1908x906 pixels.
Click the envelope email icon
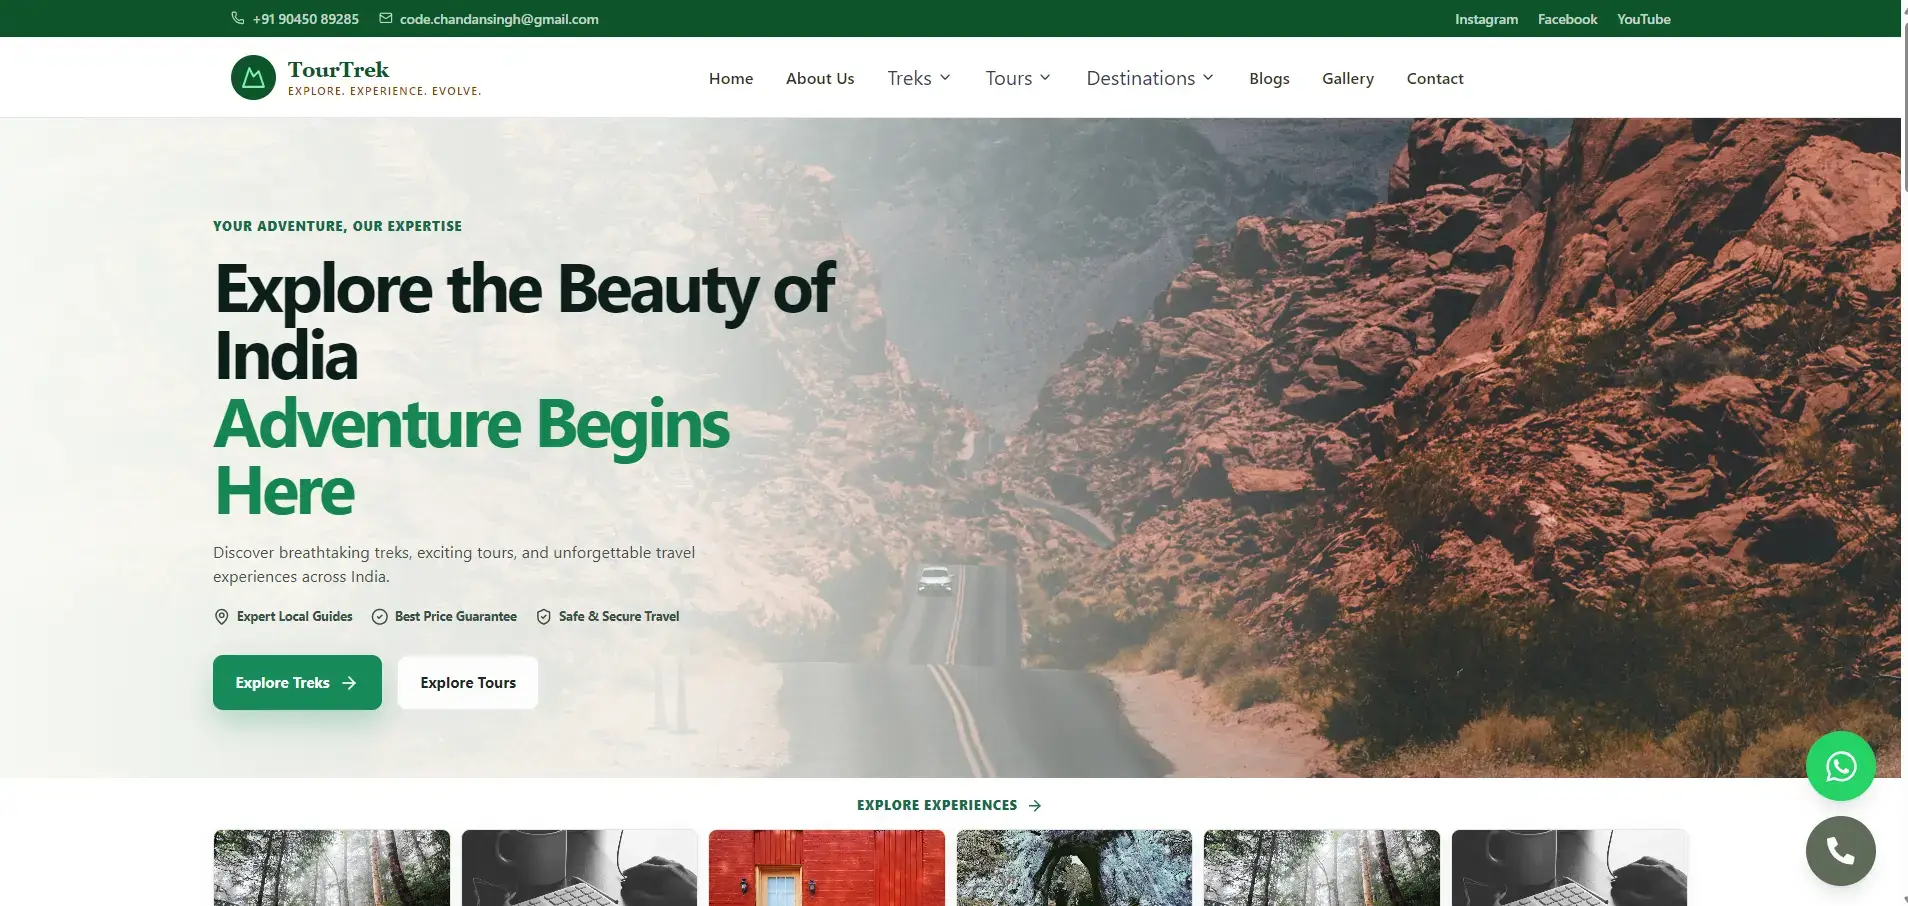coord(386,18)
